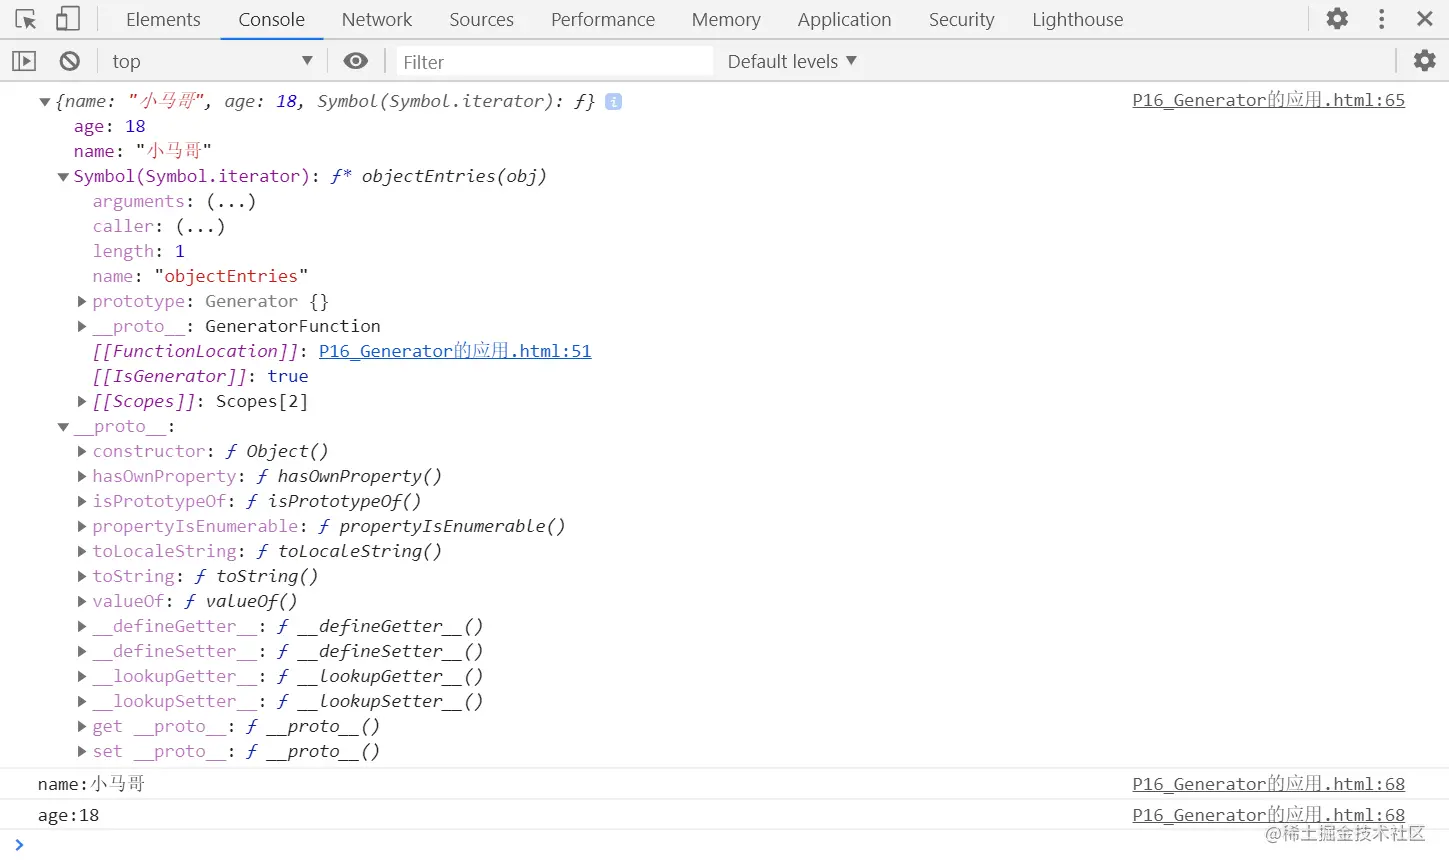Expand the [[Scopes]] row

tap(82, 401)
